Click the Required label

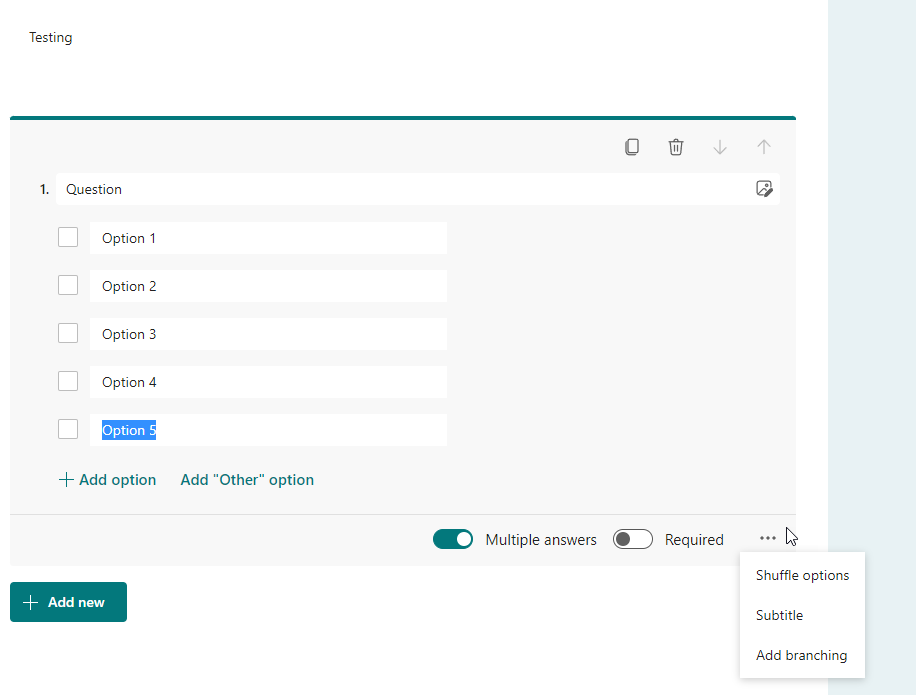(x=694, y=540)
